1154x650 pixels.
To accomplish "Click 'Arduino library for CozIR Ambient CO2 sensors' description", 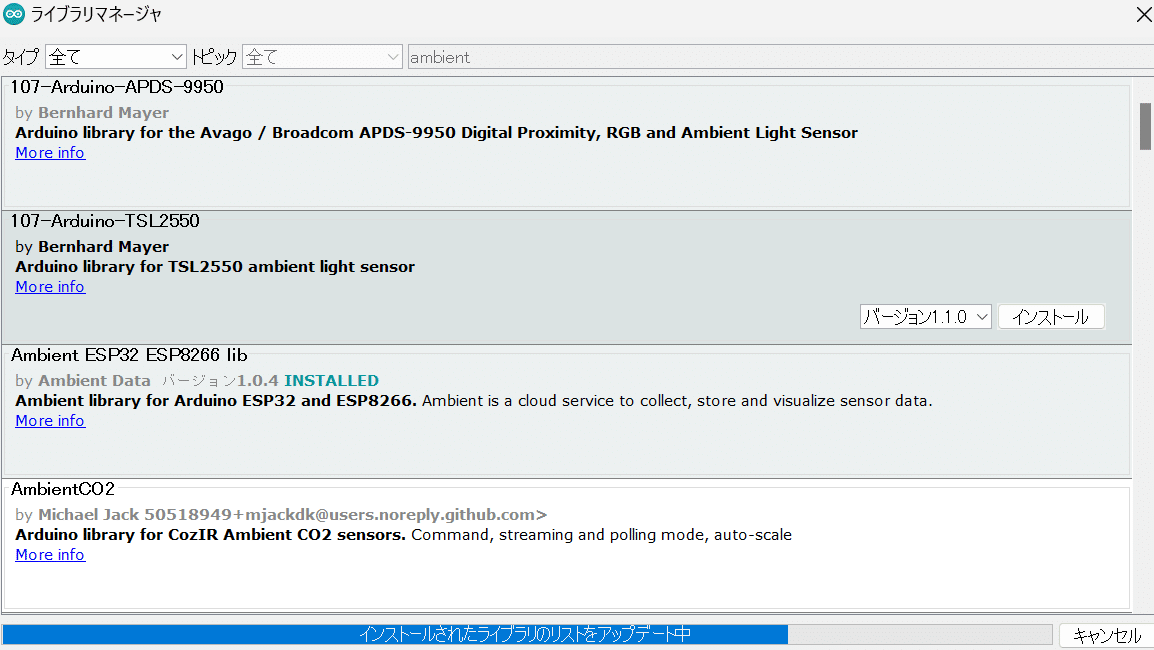I will point(210,534).
